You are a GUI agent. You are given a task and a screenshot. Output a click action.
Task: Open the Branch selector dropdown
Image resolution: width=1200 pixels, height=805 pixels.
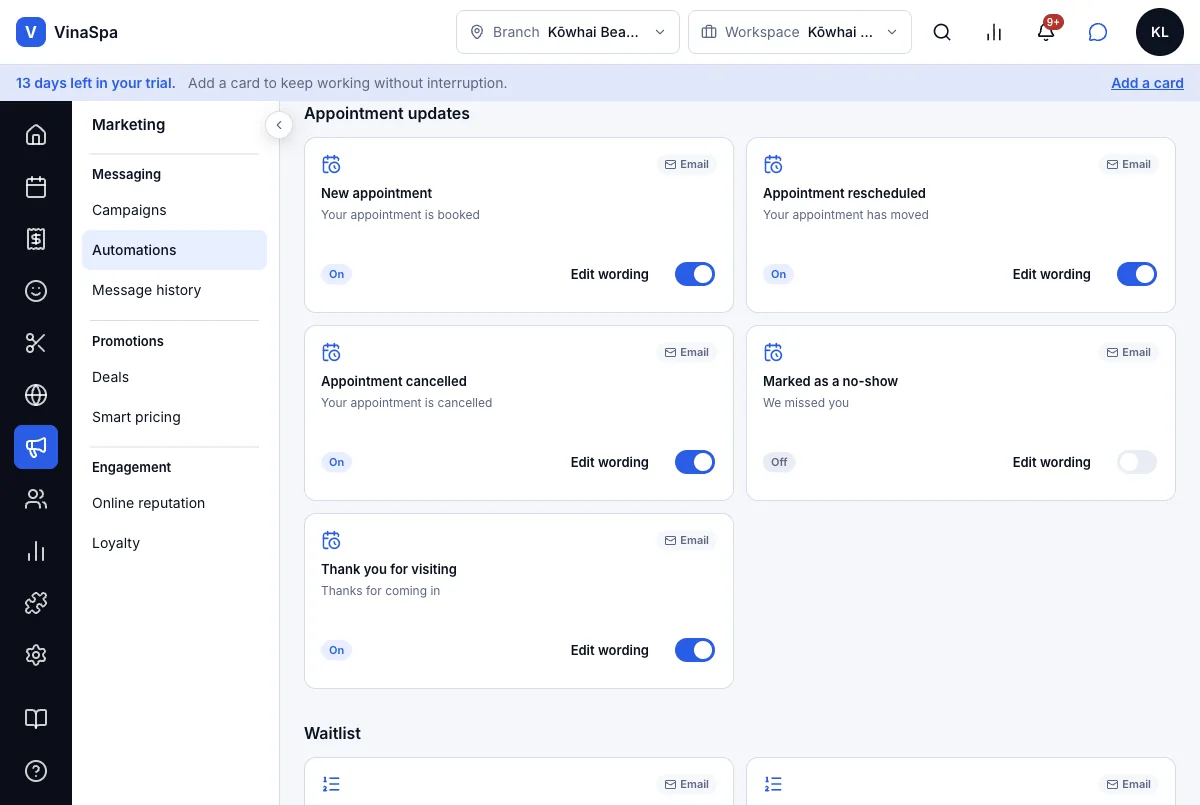tap(568, 32)
